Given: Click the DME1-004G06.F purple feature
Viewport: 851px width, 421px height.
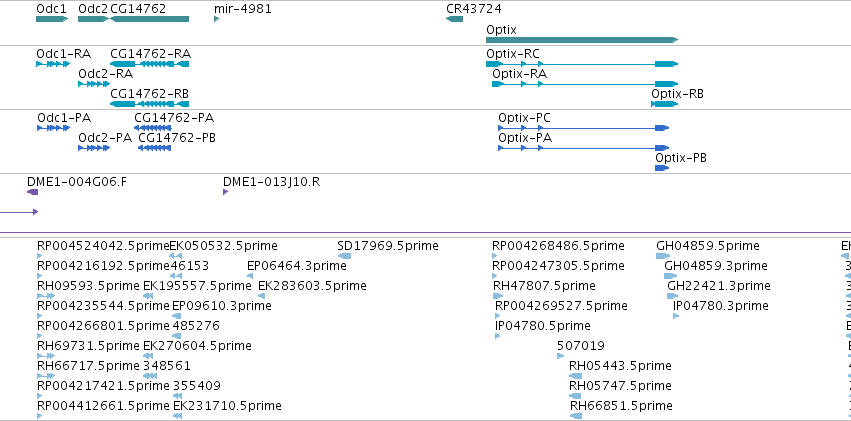Looking at the screenshot, I should pyautogui.click(x=33, y=192).
